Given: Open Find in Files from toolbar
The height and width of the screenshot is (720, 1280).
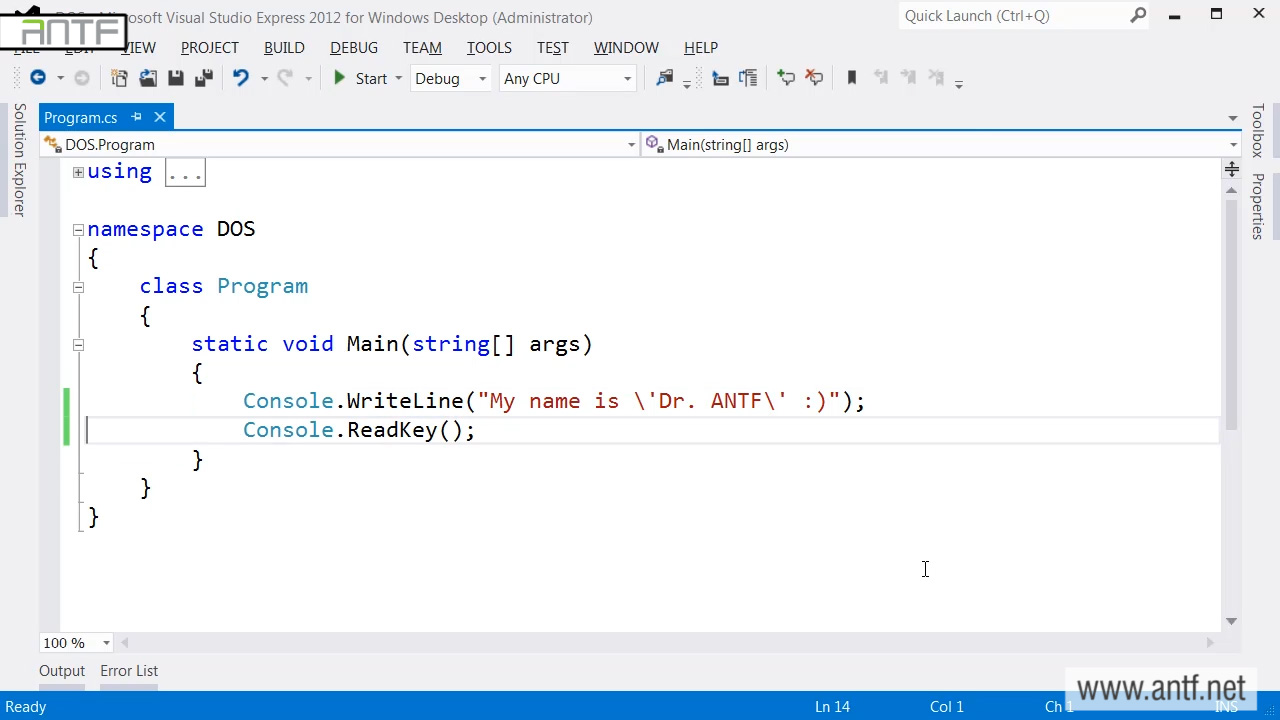Looking at the screenshot, I should [x=665, y=78].
